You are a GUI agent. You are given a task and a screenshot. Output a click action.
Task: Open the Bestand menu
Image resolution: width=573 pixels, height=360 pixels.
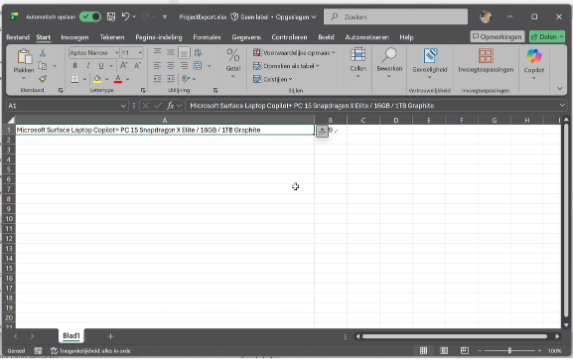pyautogui.click(x=18, y=37)
